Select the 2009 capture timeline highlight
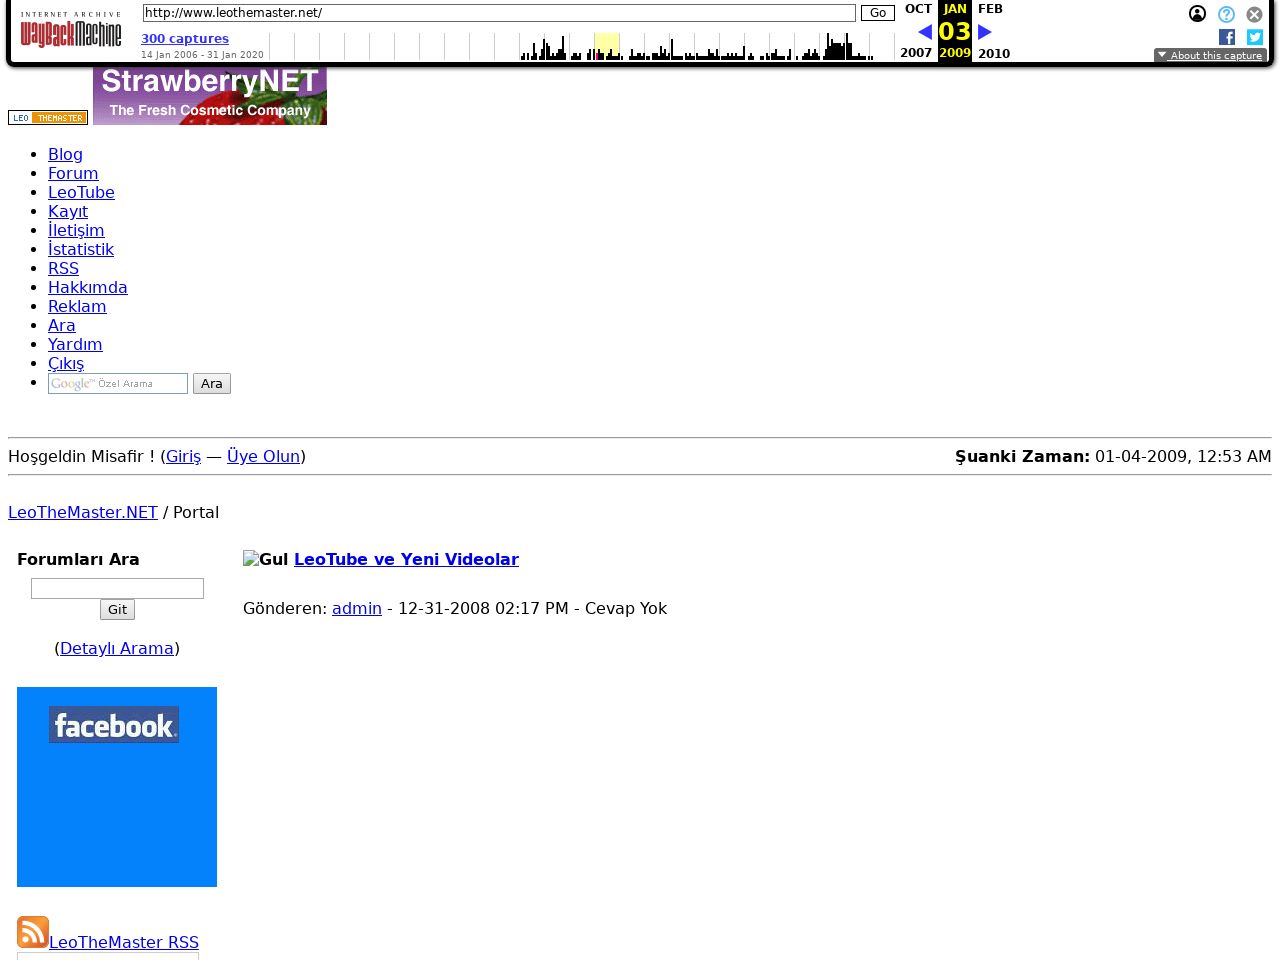The width and height of the screenshot is (1280, 960). click(606, 46)
